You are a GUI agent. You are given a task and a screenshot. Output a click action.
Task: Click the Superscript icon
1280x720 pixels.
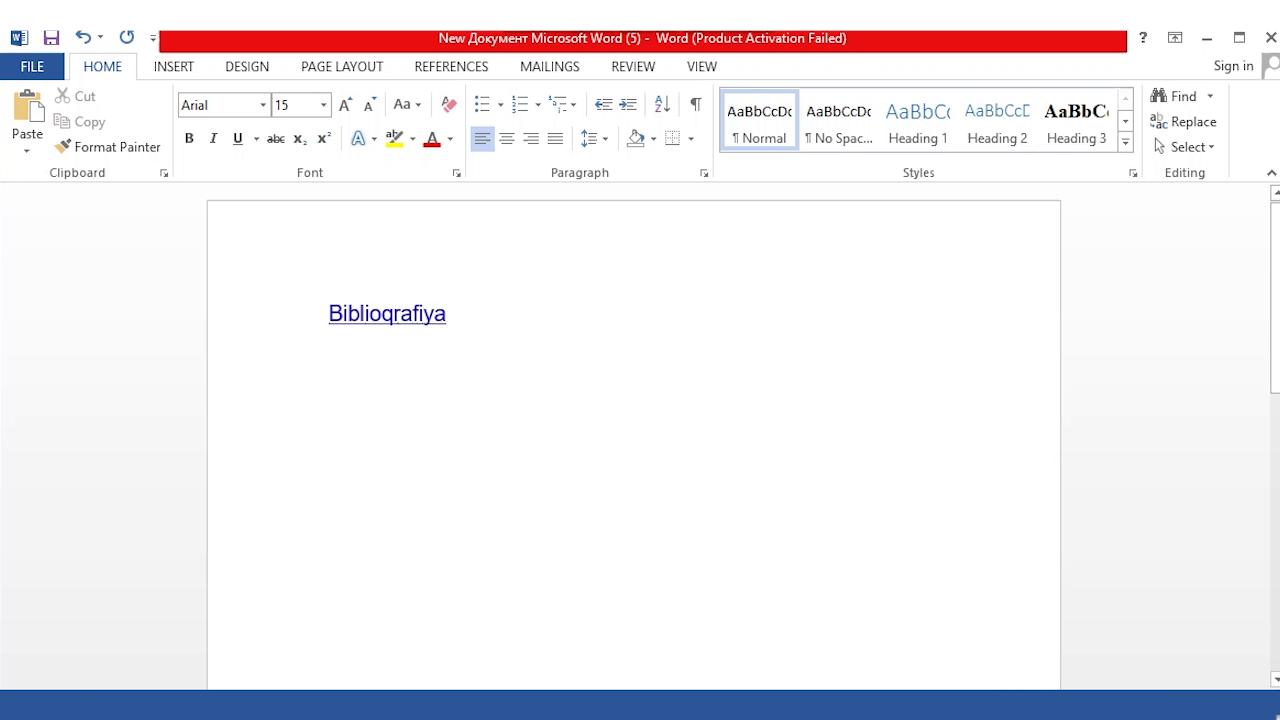(324, 139)
